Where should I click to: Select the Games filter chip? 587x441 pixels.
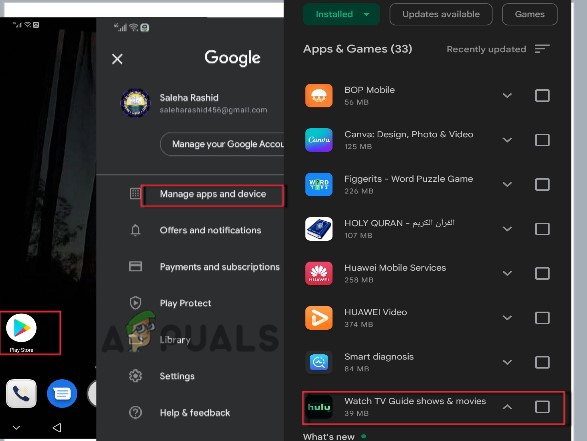pyautogui.click(x=529, y=14)
